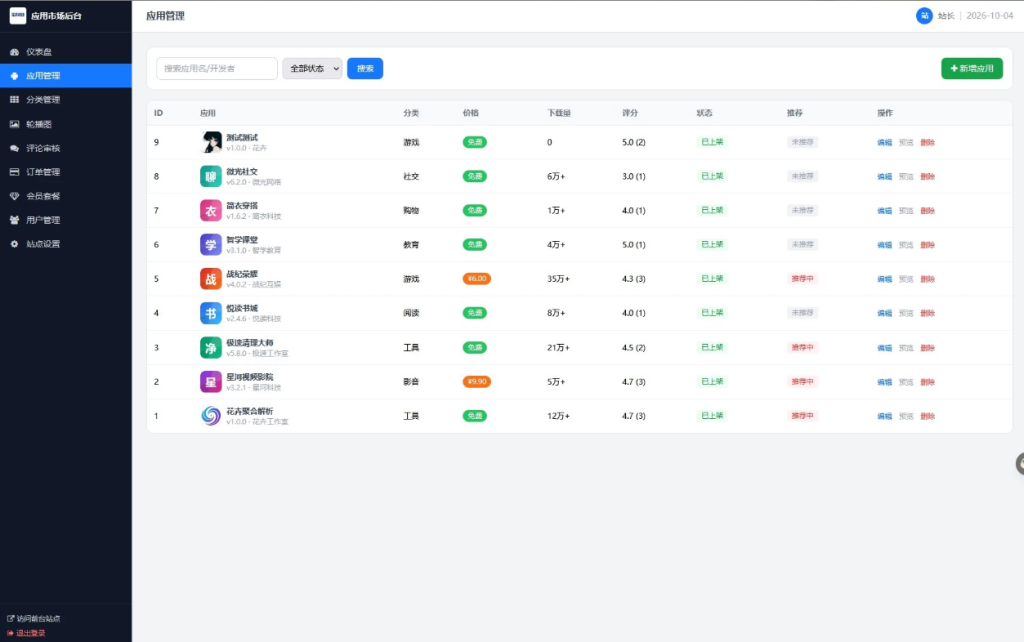Delete the 星河视频影院 app
The width and height of the screenshot is (1024, 642).
click(927, 382)
